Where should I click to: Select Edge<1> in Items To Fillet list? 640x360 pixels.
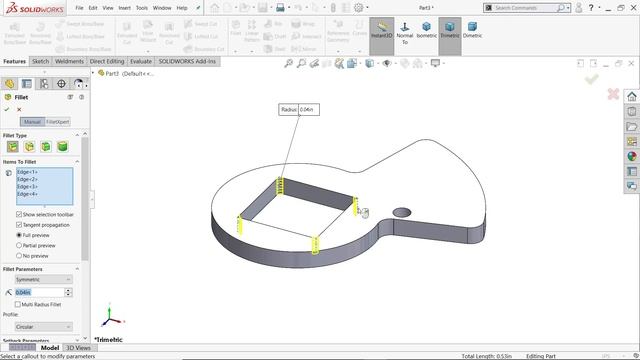pyautogui.click(x=27, y=172)
